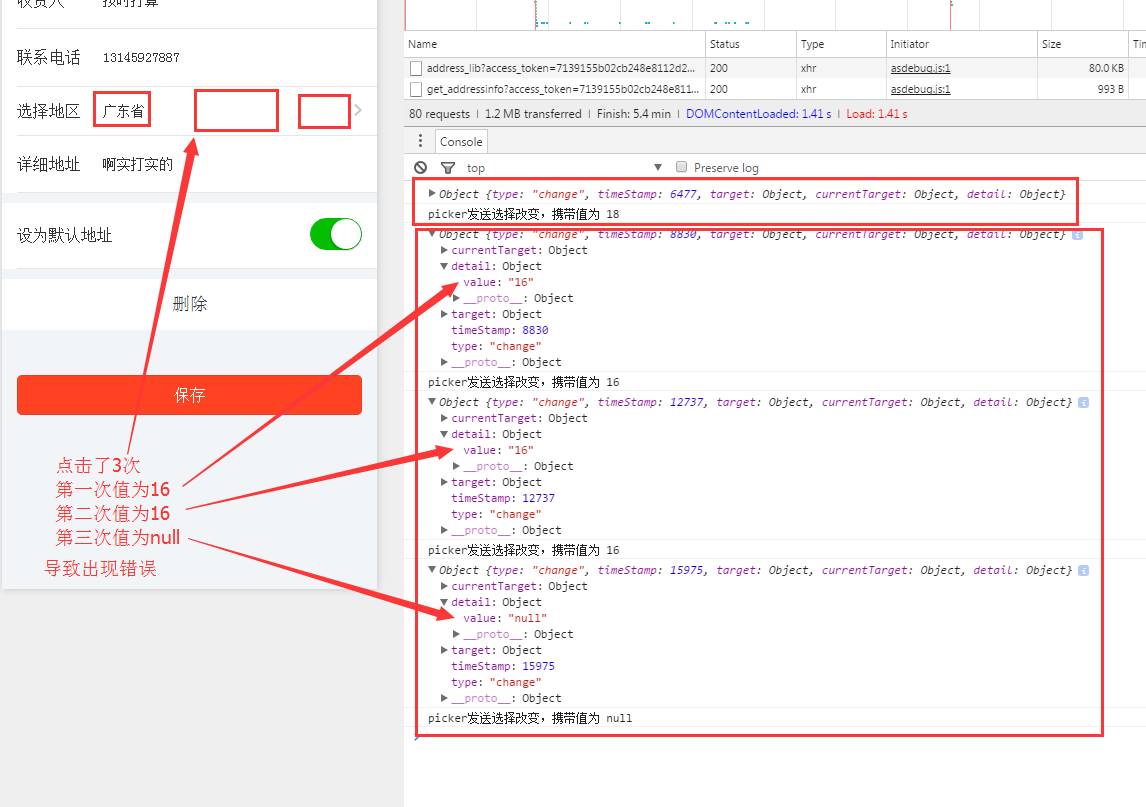Click the red 保存 save button

click(x=189, y=395)
